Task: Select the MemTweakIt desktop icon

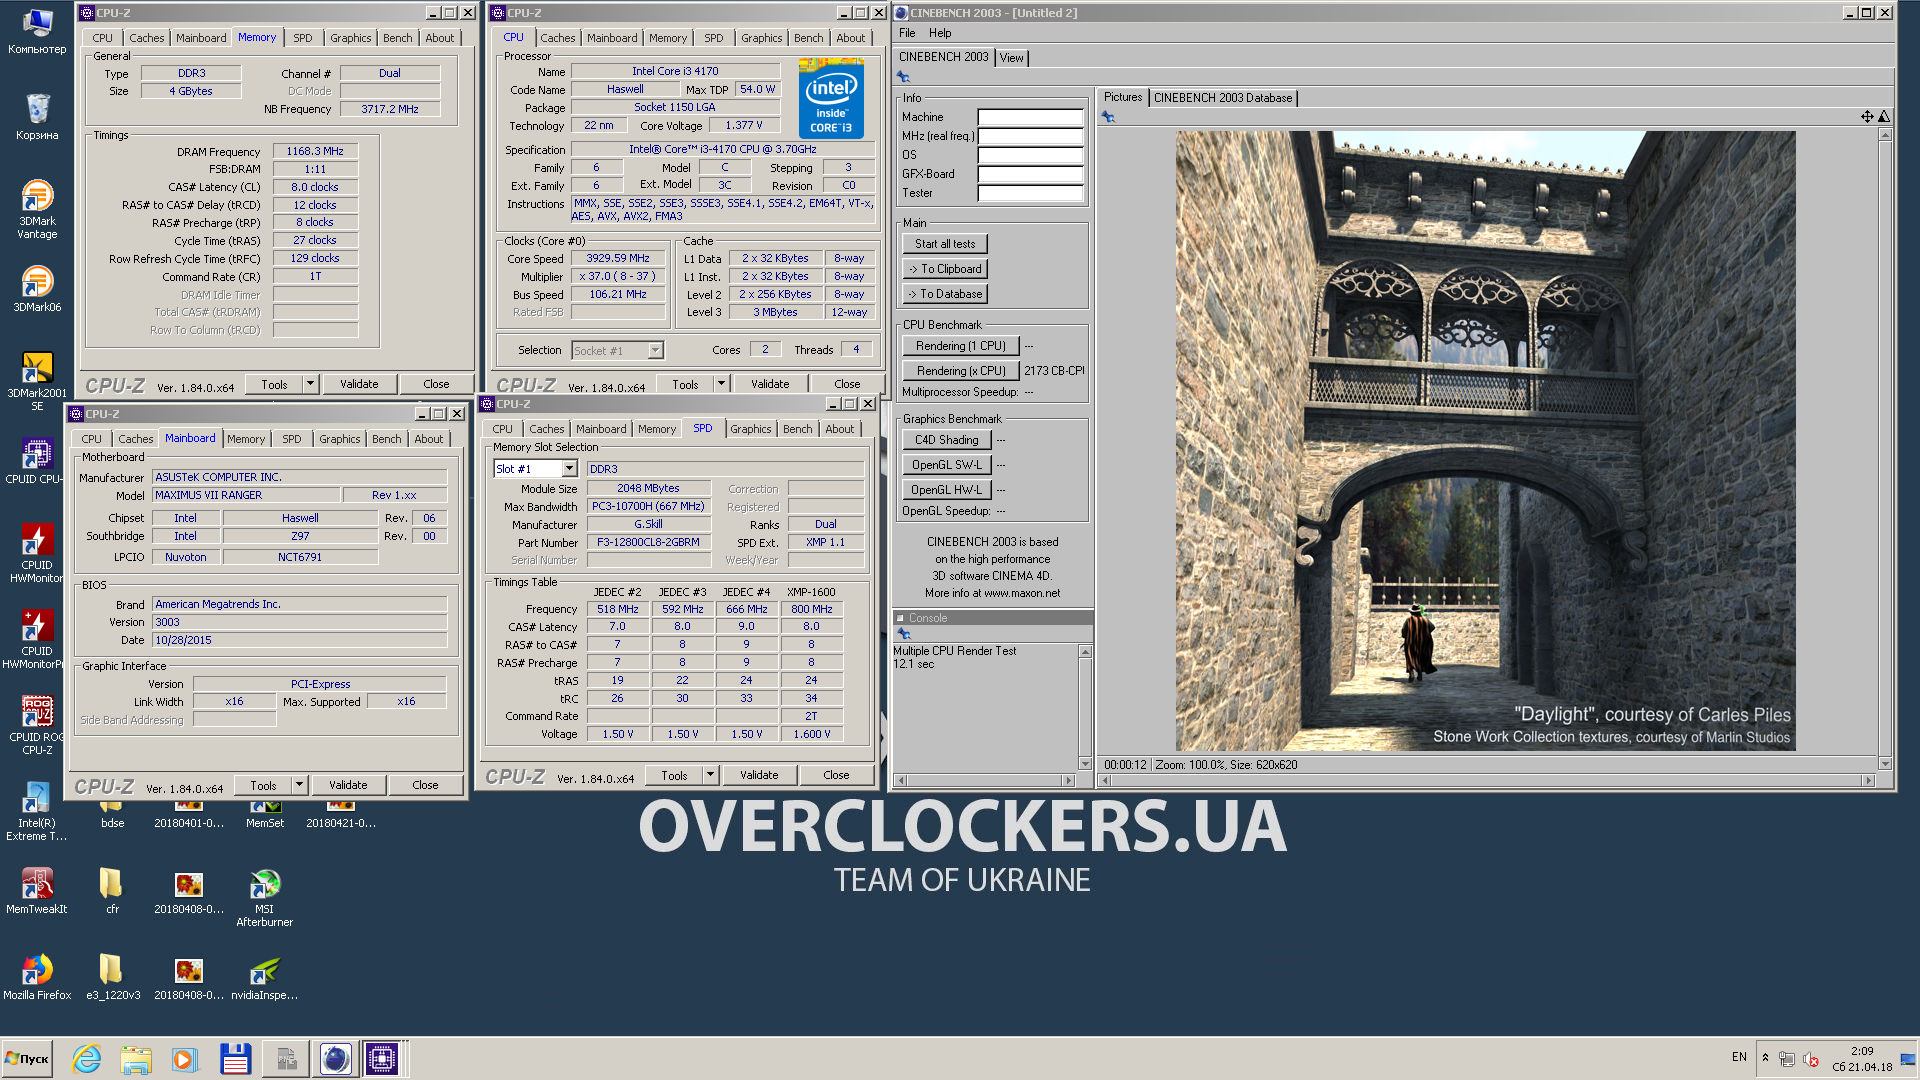Action: [37, 891]
